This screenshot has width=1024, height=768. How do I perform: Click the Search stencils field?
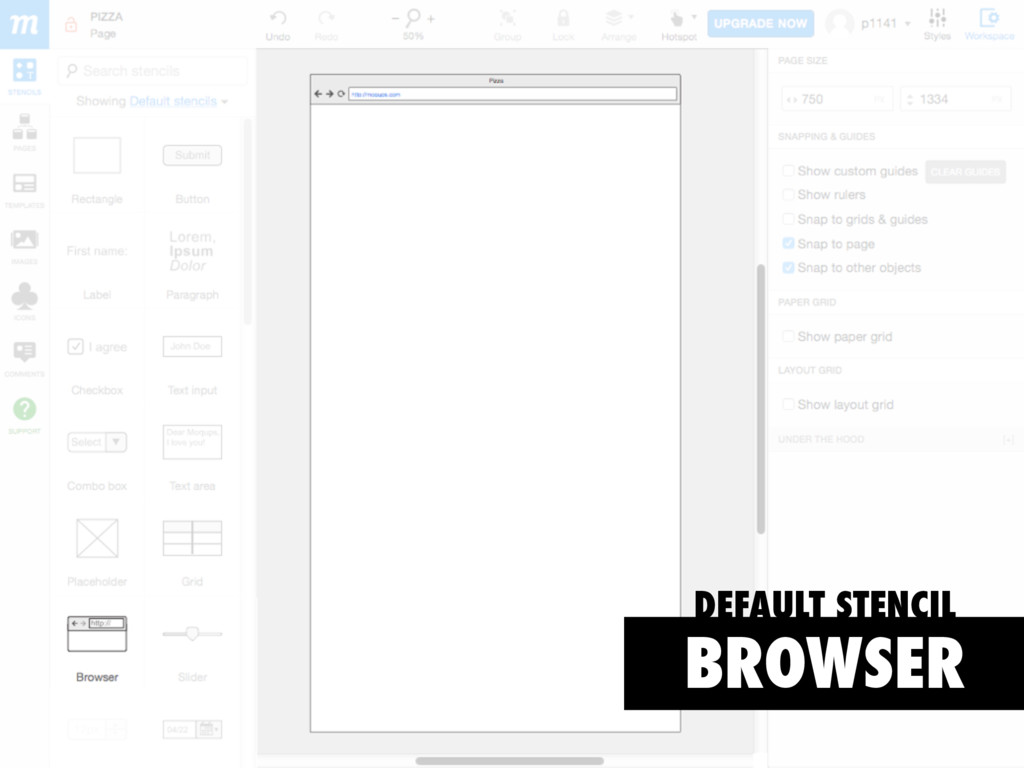[153, 71]
